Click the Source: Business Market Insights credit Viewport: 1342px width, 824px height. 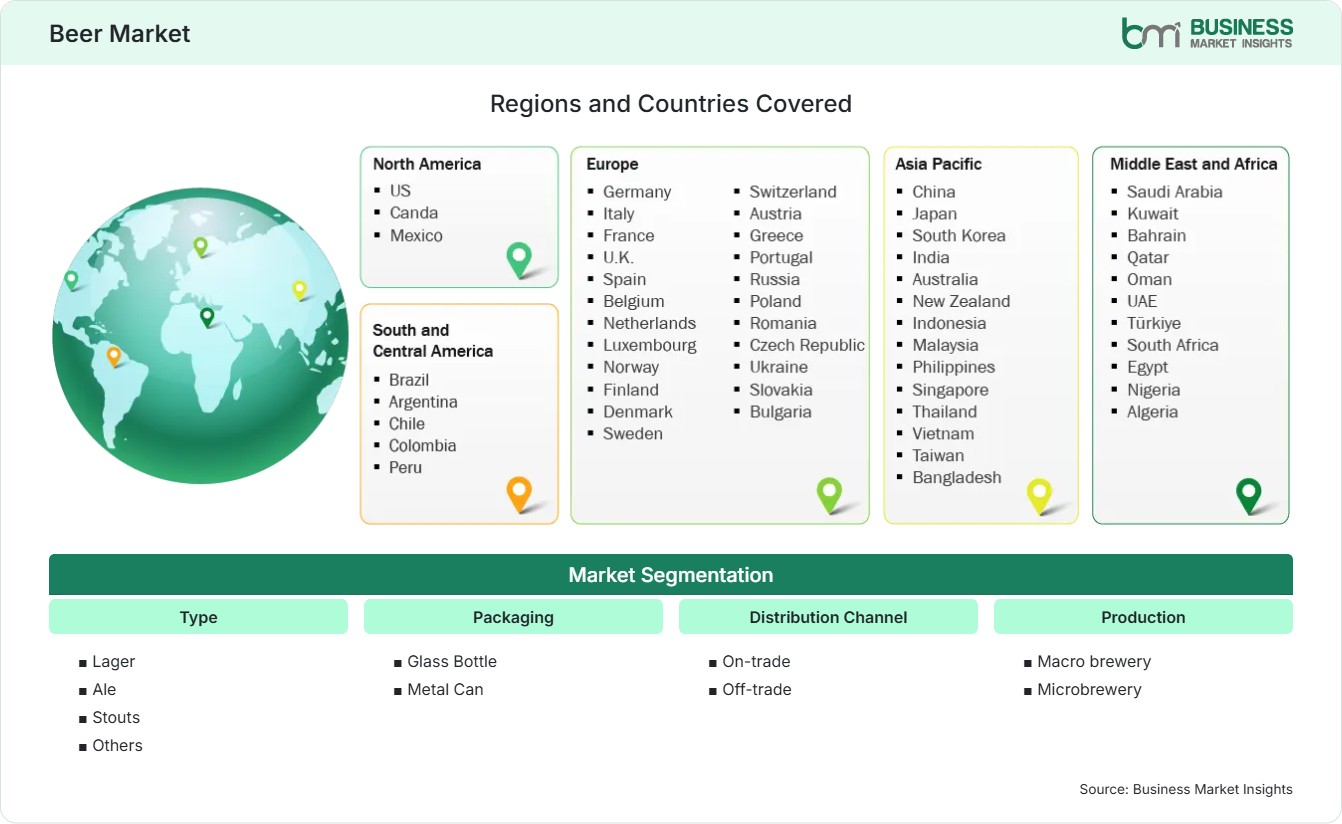click(1186, 789)
